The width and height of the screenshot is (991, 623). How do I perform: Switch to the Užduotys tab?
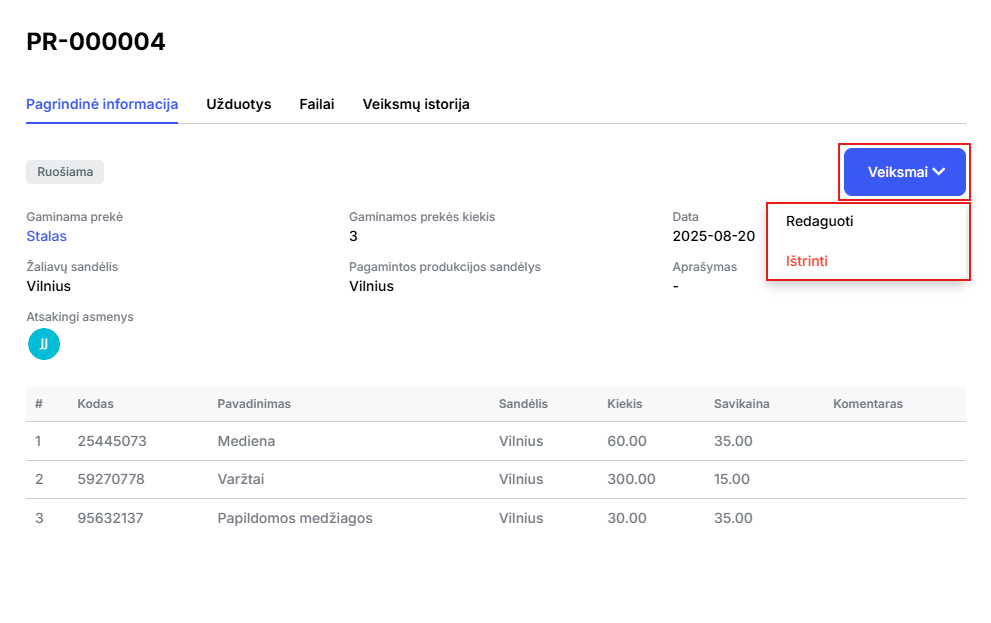(x=238, y=104)
